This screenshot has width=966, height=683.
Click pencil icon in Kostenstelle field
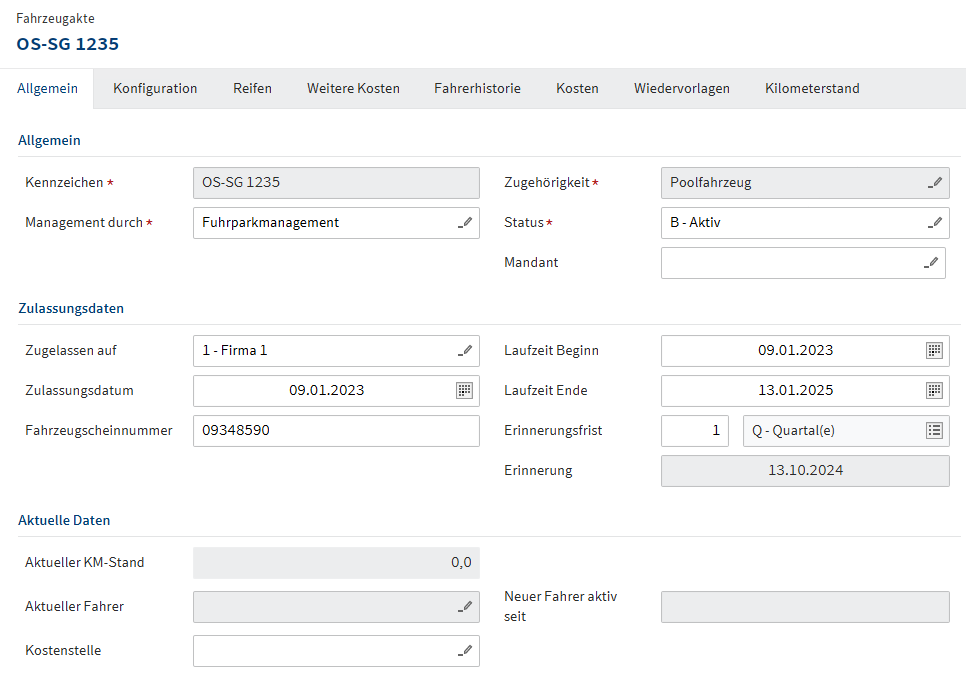pyautogui.click(x=465, y=651)
